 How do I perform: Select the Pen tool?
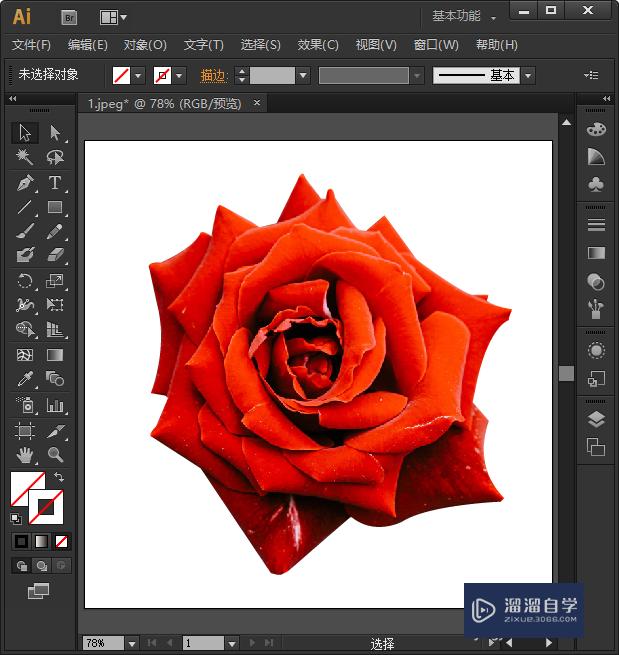click(x=25, y=183)
